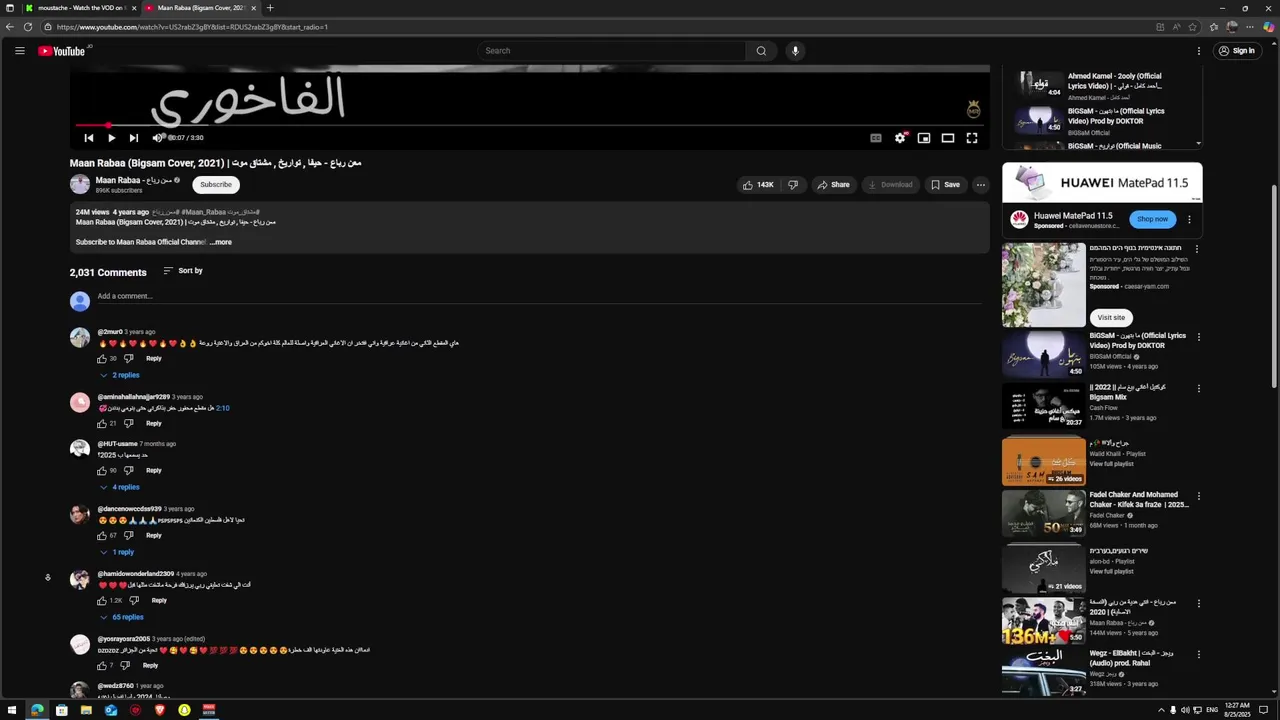1280x720 pixels.
Task: Open taskbar clock showing 12:27 AM
Action: pyautogui.click(x=1237, y=710)
